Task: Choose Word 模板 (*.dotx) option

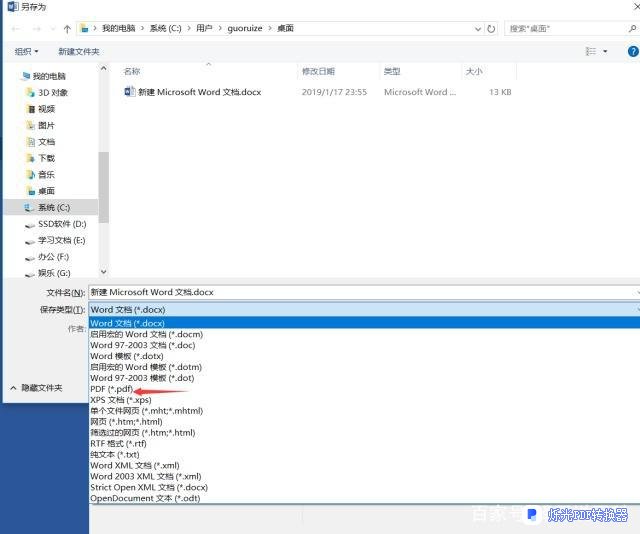Action: pos(127,356)
